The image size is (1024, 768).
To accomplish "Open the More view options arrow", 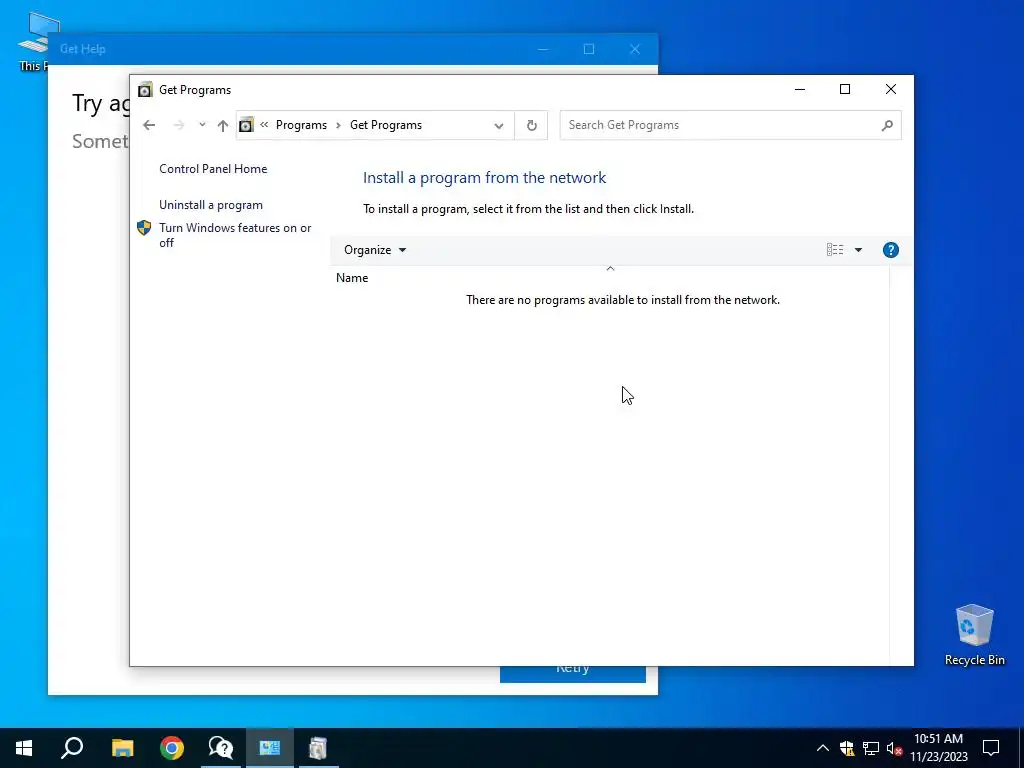I will (x=858, y=250).
